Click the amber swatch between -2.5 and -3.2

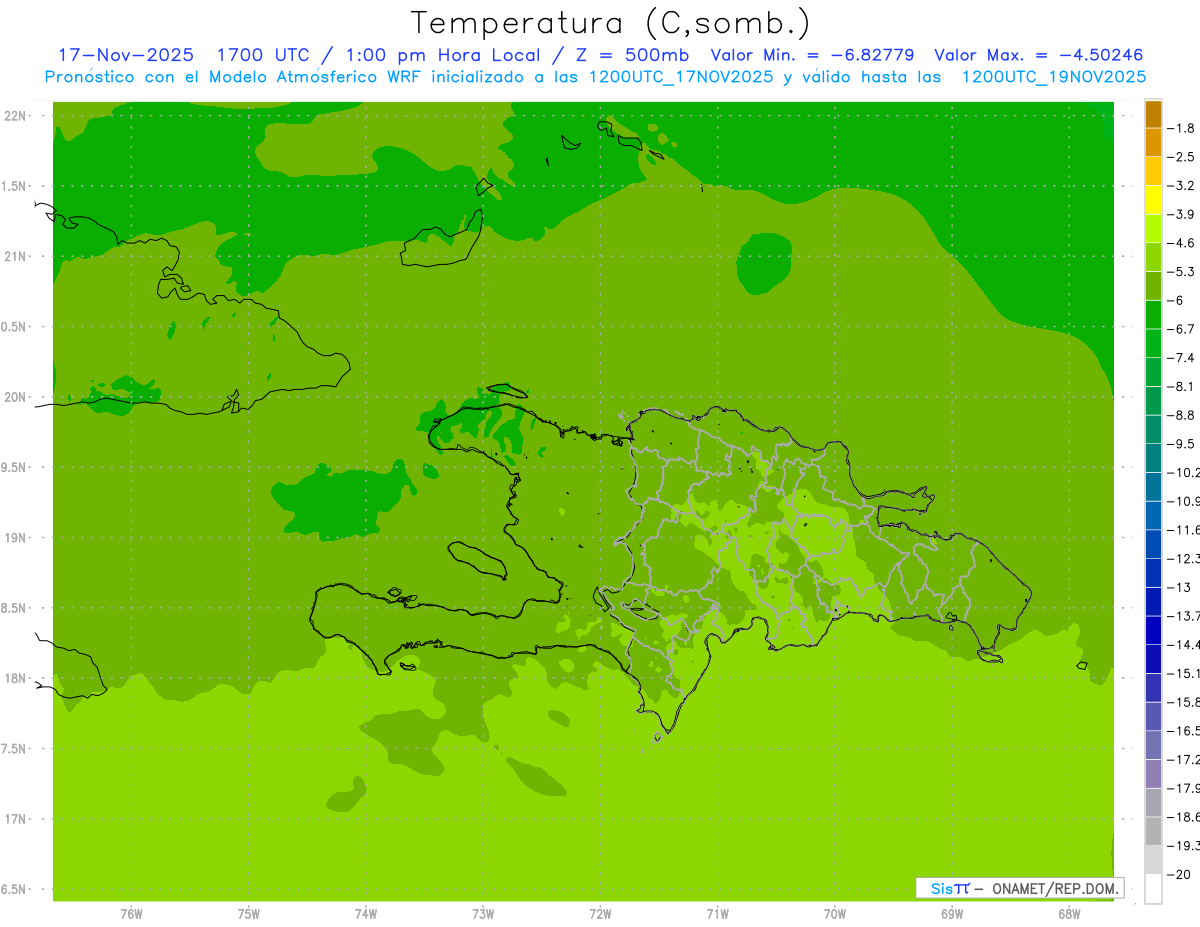pos(1153,171)
